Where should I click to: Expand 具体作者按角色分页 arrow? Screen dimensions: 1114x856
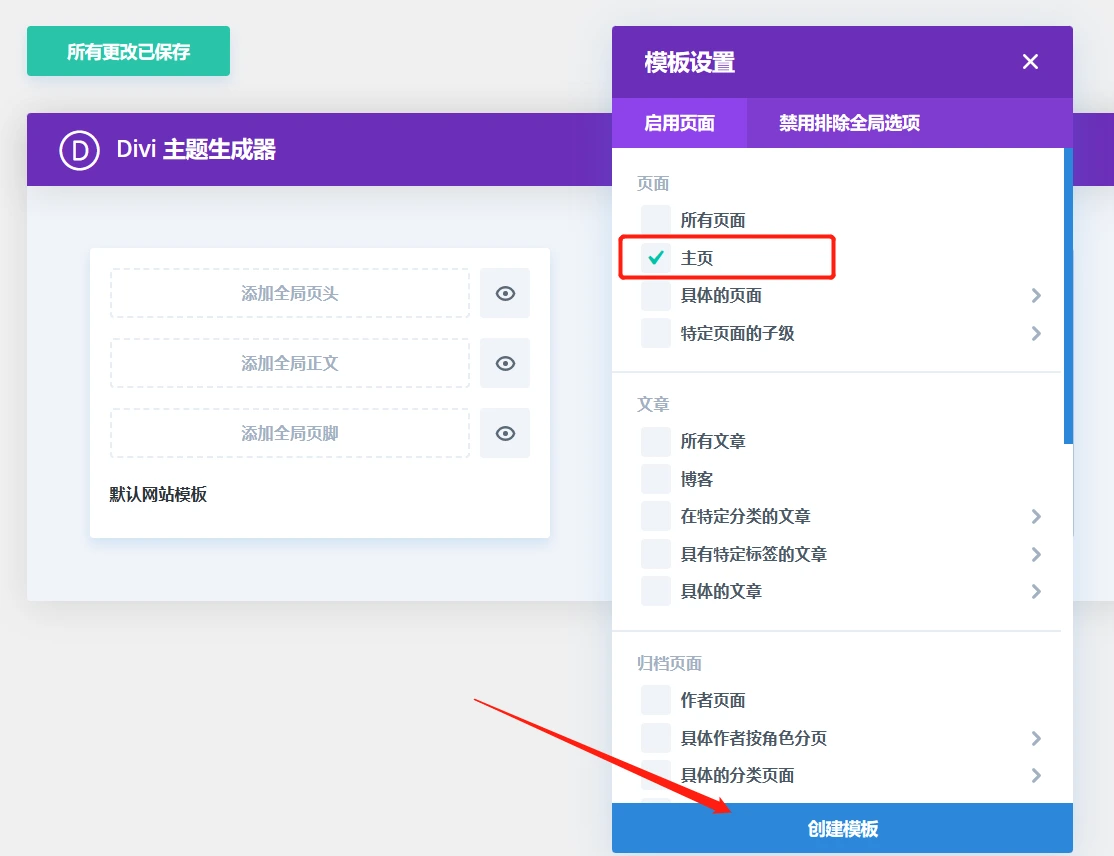tap(1036, 738)
